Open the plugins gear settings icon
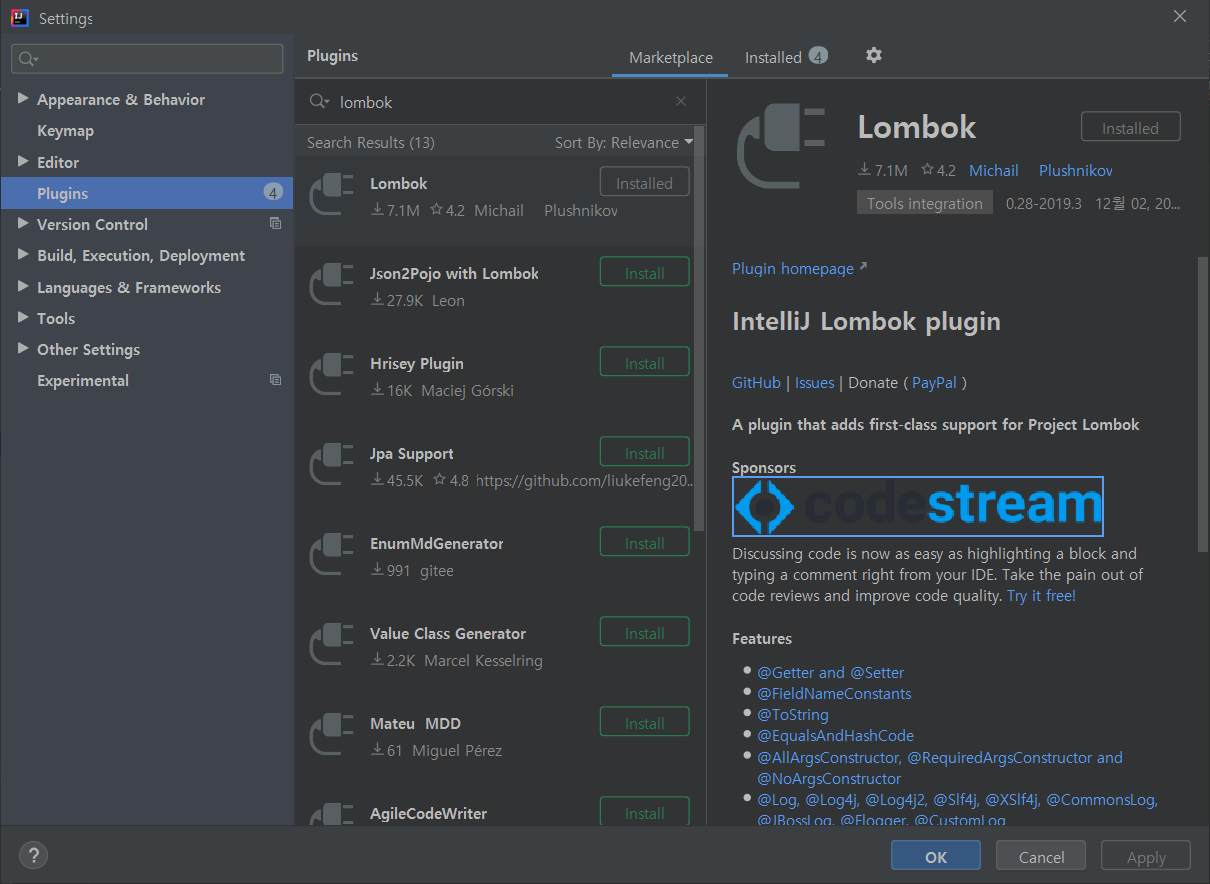1210x884 pixels. point(873,55)
